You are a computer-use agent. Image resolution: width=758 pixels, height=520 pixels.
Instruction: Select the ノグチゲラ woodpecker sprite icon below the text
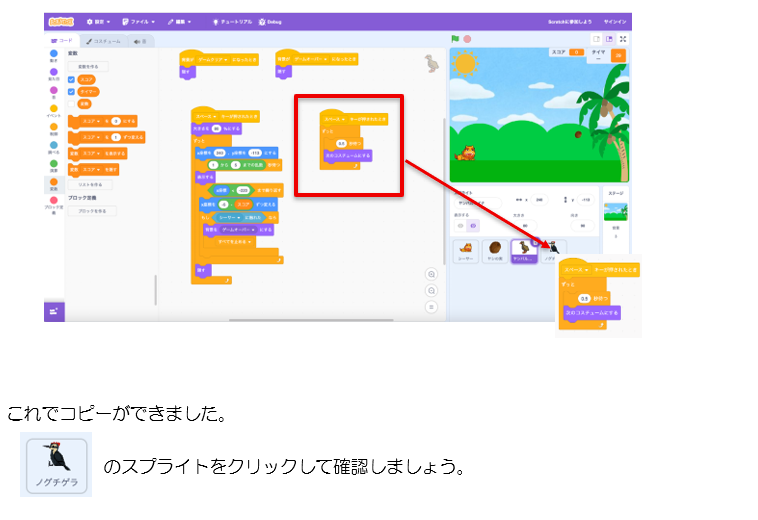pyautogui.click(x=56, y=465)
